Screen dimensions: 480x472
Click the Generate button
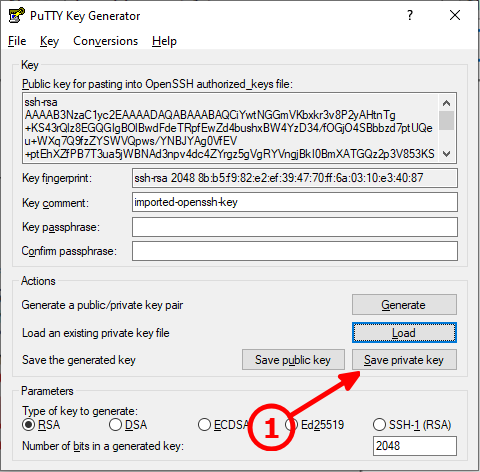(404, 305)
